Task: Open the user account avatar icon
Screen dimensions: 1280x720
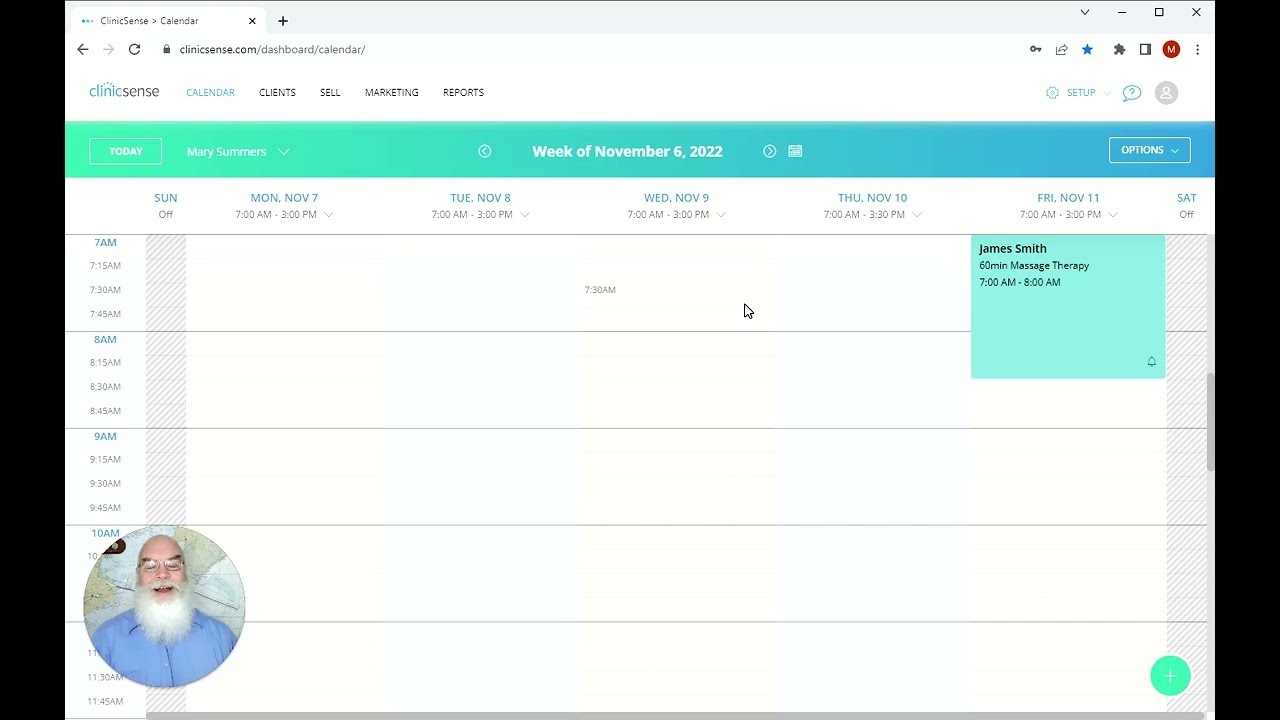Action: coord(1166,93)
